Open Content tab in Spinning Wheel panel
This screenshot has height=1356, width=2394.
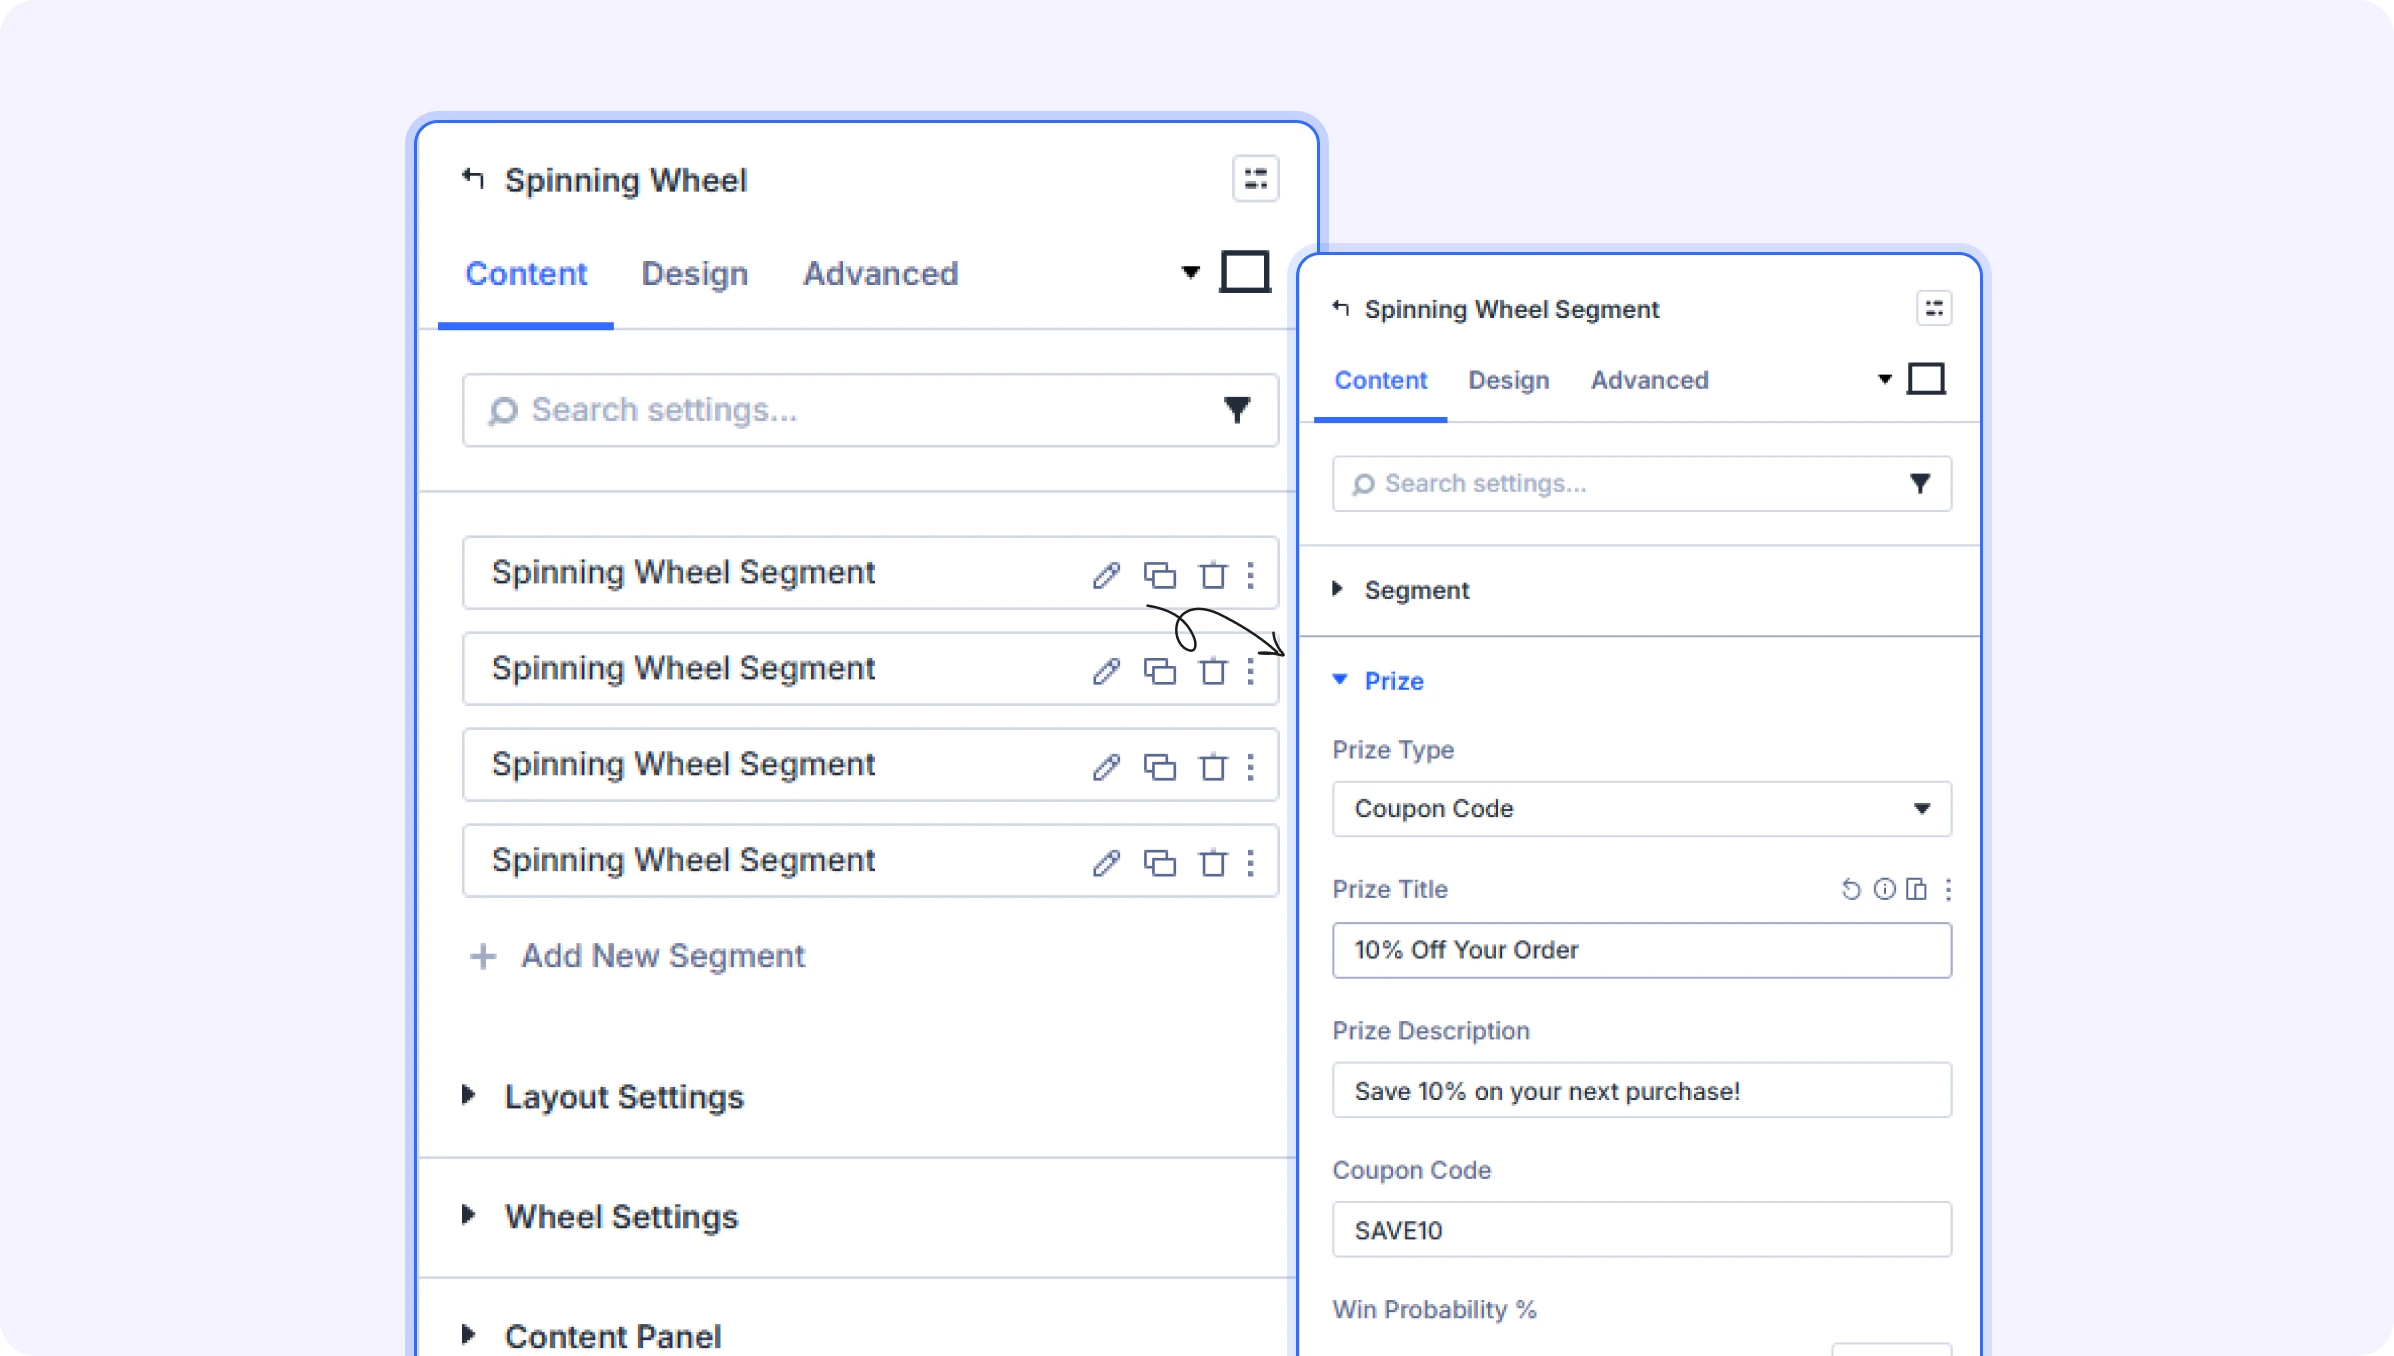coord(526,274)
